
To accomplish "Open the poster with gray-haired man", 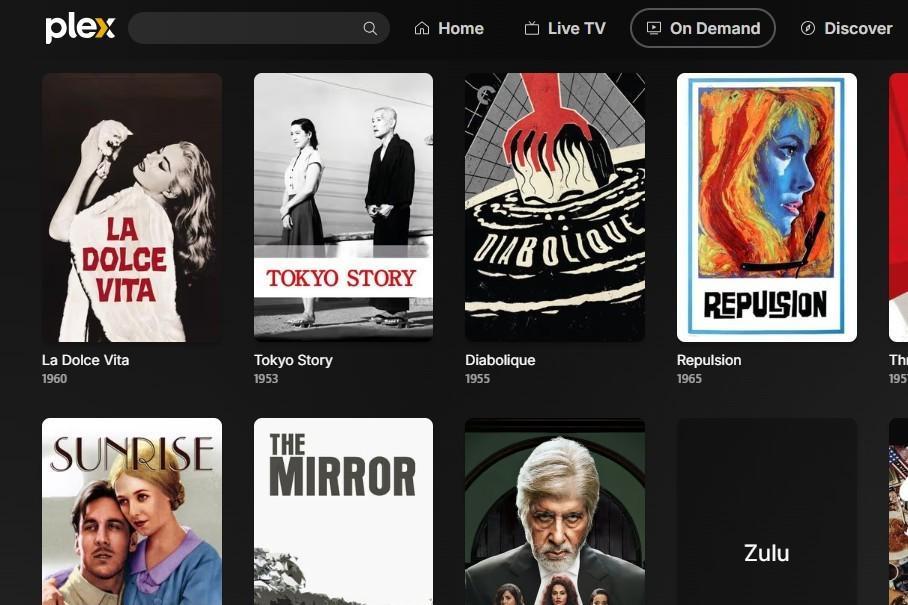I will click(x=555, y=512).
